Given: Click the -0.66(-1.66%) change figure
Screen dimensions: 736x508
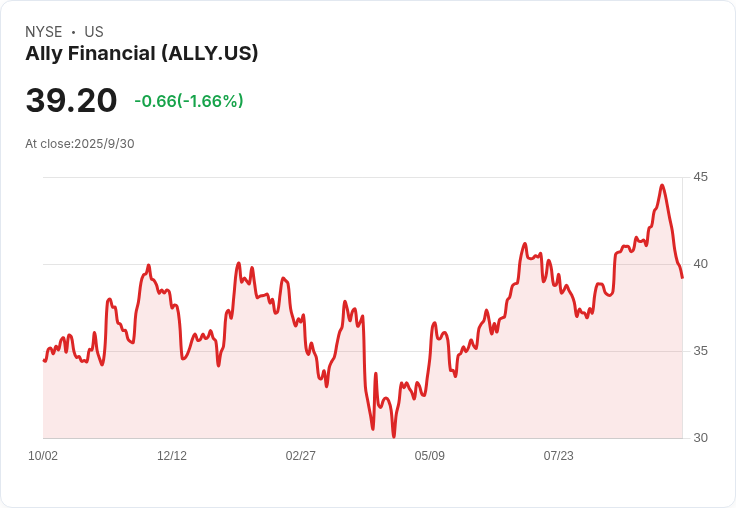Looking at the screenshot, I should pyautogui.click(x=189, y=101).
